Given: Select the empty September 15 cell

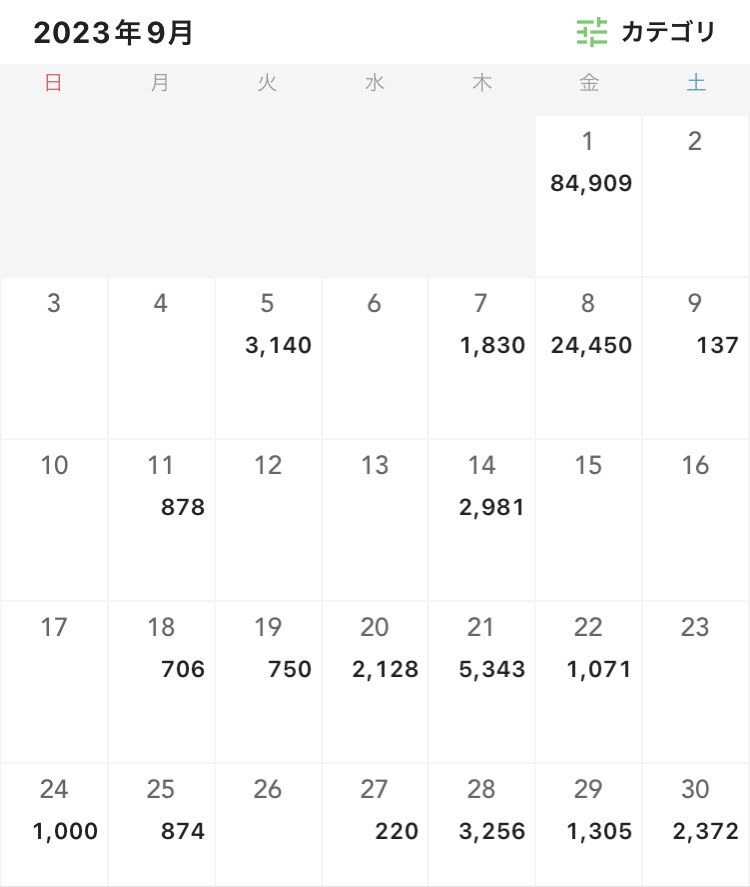Looking at the screenshot, I should click(588, 520).
